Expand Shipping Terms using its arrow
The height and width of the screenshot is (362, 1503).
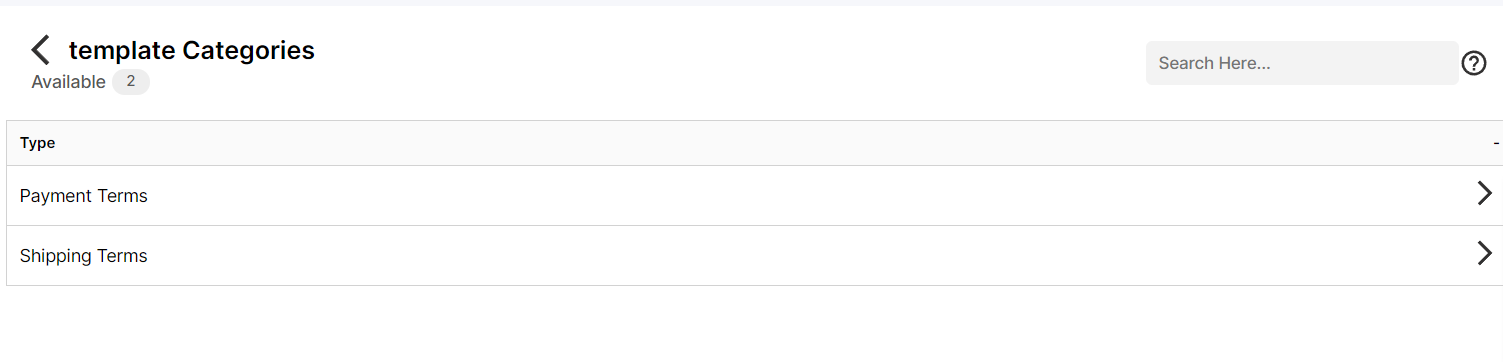tap(1484, 254)
